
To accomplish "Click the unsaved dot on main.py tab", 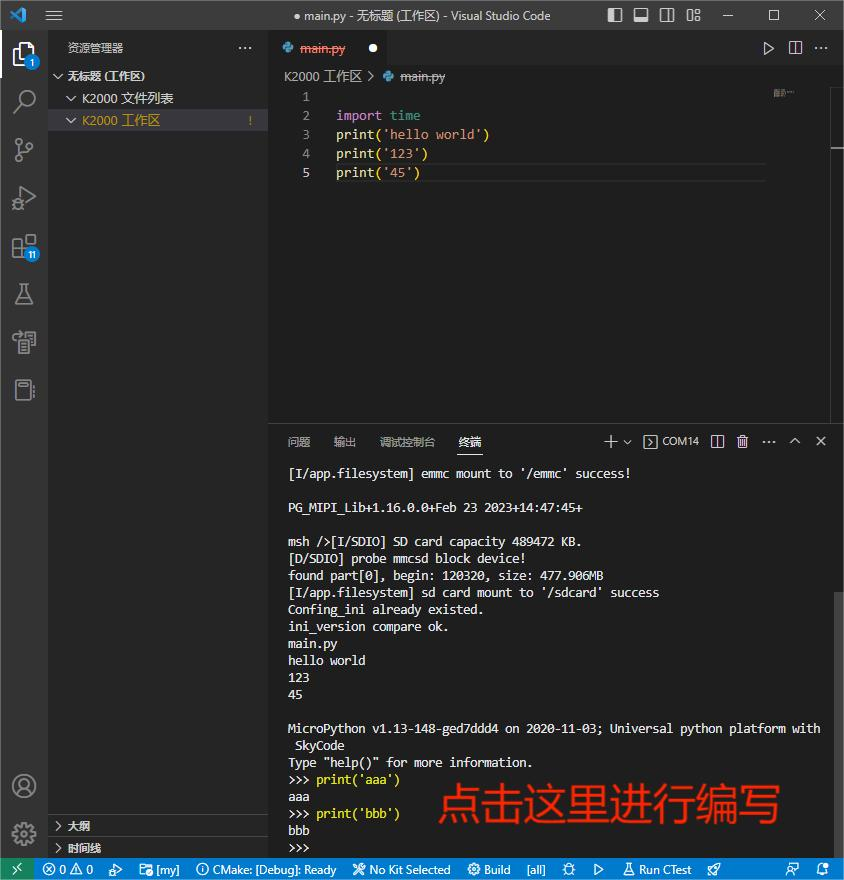I will [x=373, y=48].
